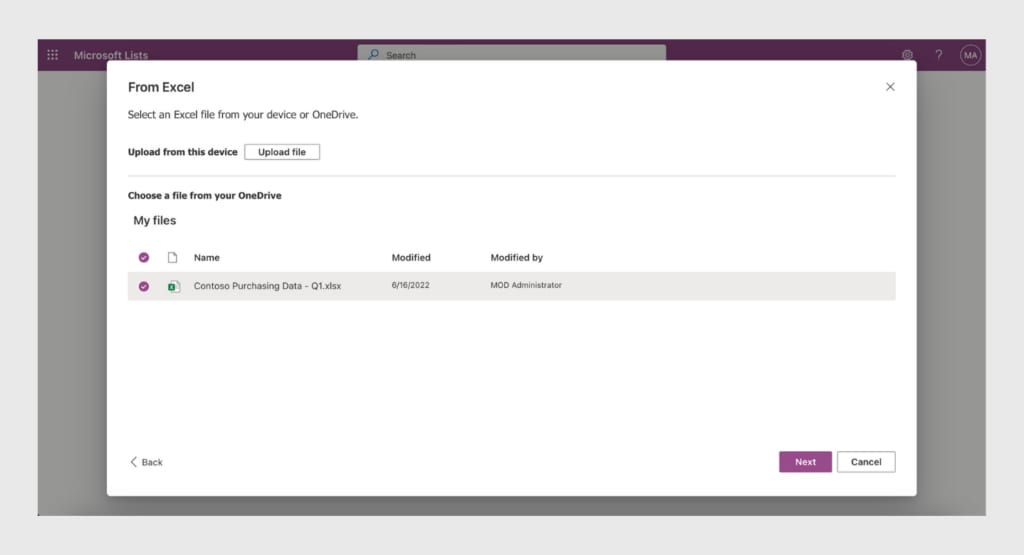Deselect the Contoso Purchasing Data row checkmark
1024x555 pixels.
(144, 286)
